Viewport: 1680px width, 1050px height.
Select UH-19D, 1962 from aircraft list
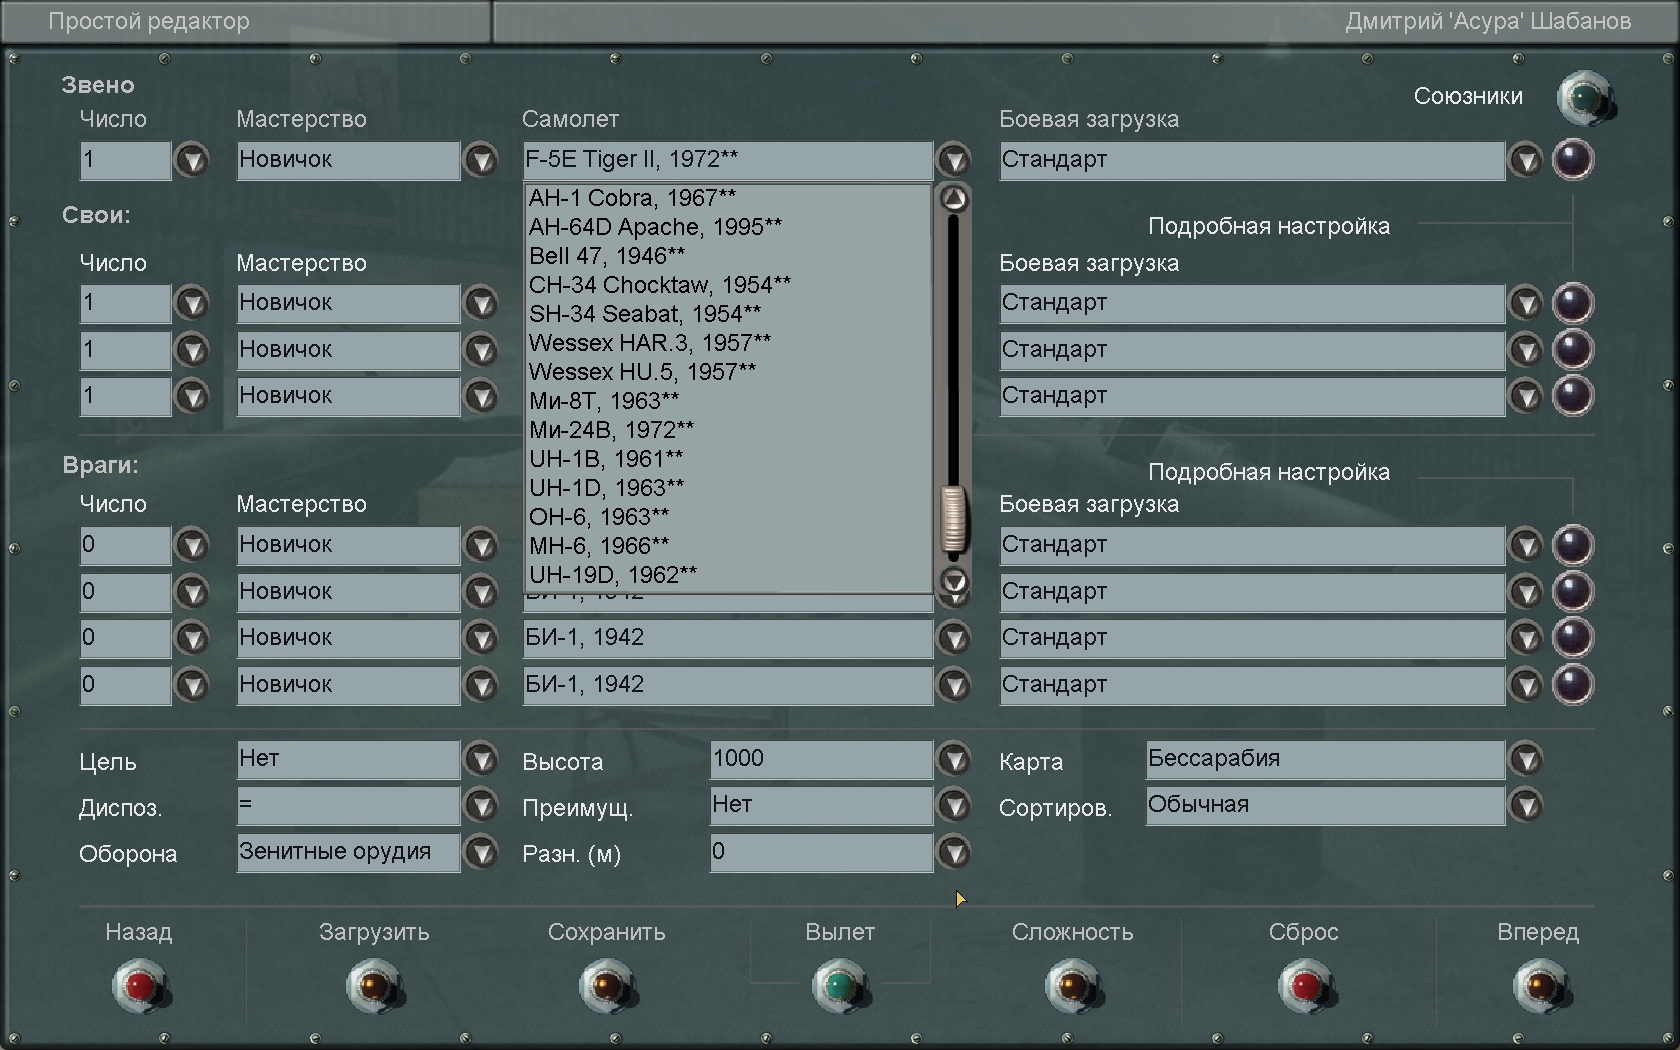pyautogui.click(x=728, y=575)
